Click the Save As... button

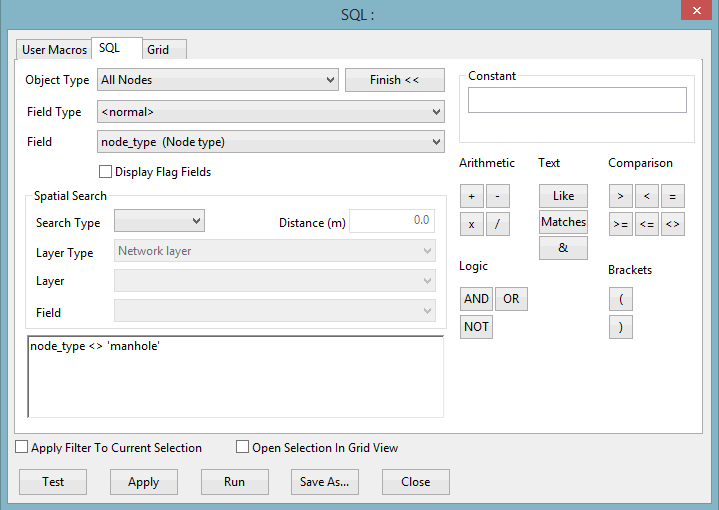(x=325, y=482)
